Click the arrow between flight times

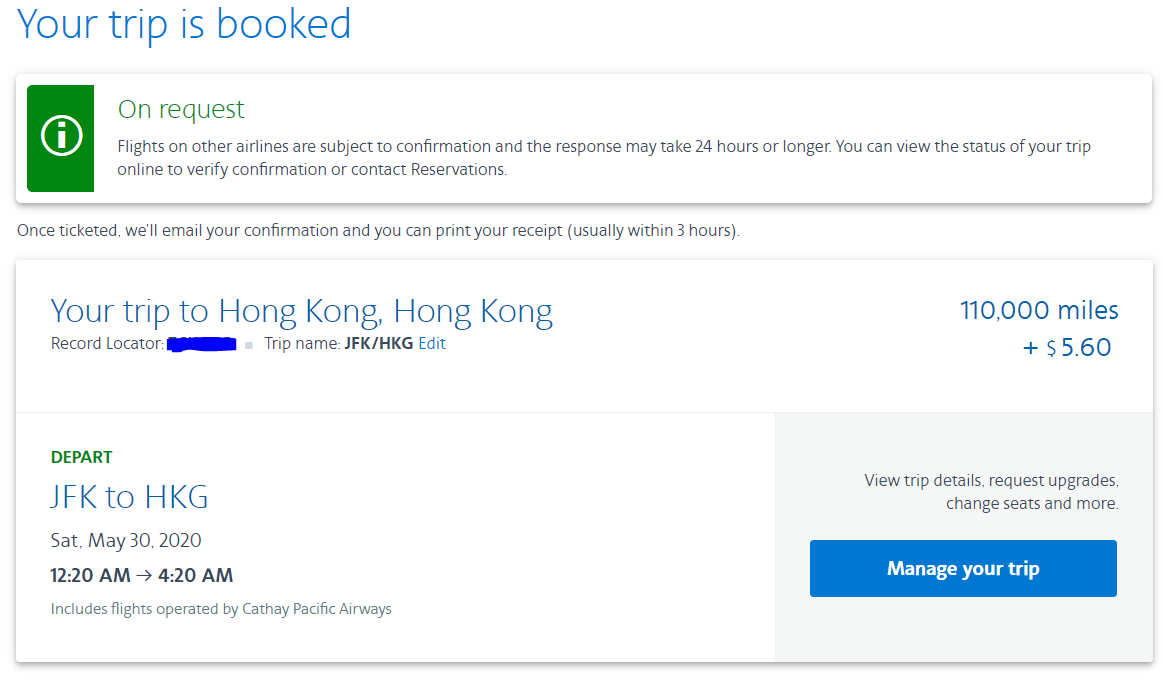[144, 576]
